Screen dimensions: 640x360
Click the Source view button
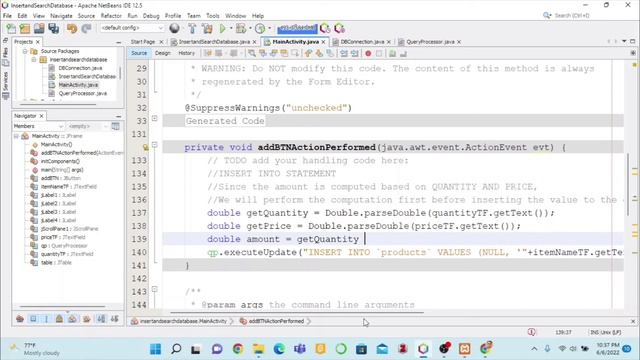click(139, 53)
